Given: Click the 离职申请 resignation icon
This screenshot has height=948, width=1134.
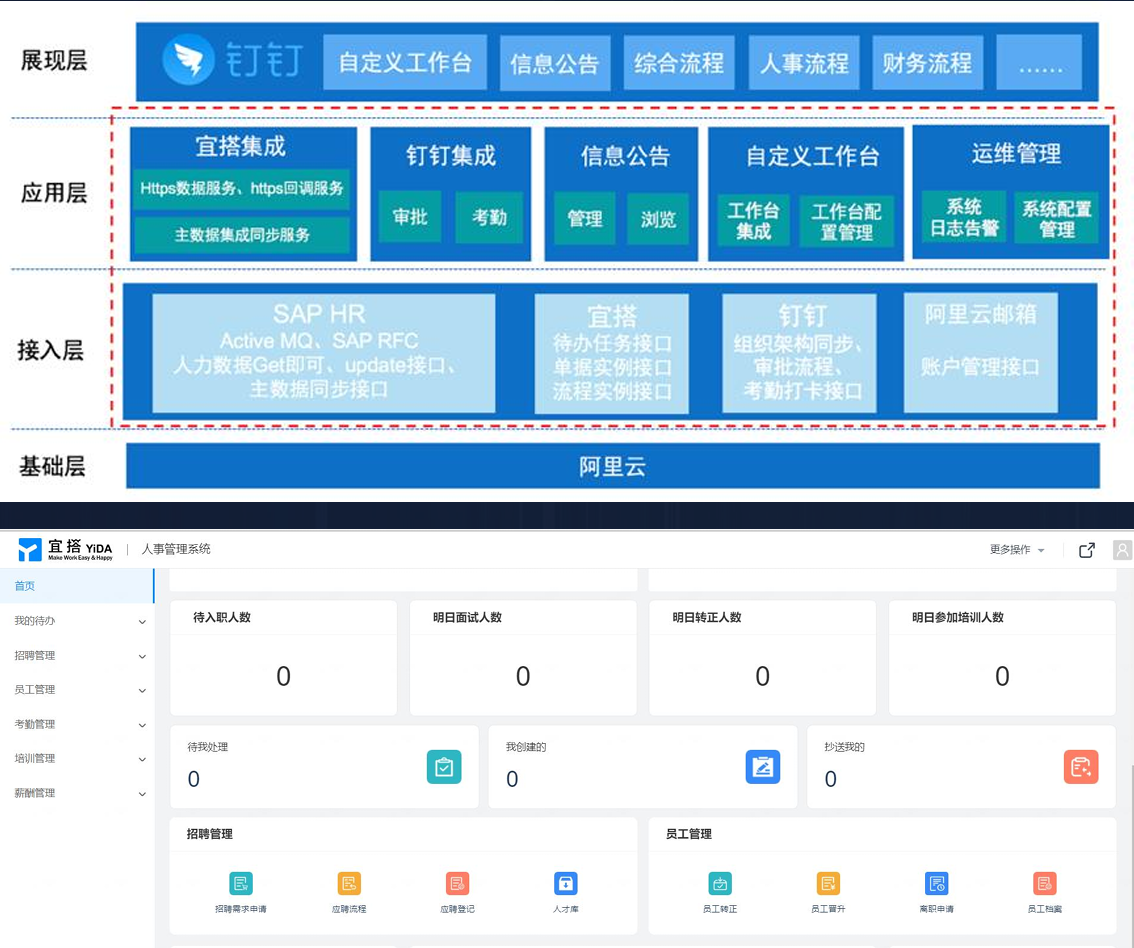Looking at the screenshot, I should pos(936,883).
